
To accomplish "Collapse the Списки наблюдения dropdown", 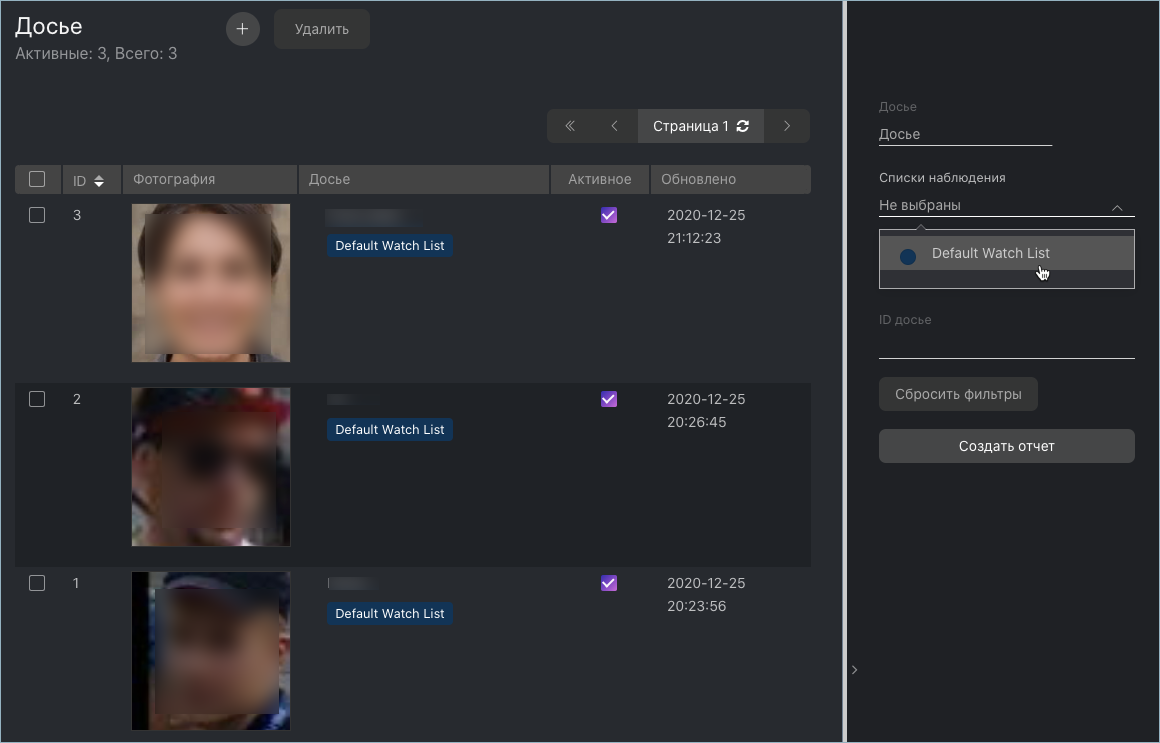I will pyautogui.click(x=1117, y=207).
